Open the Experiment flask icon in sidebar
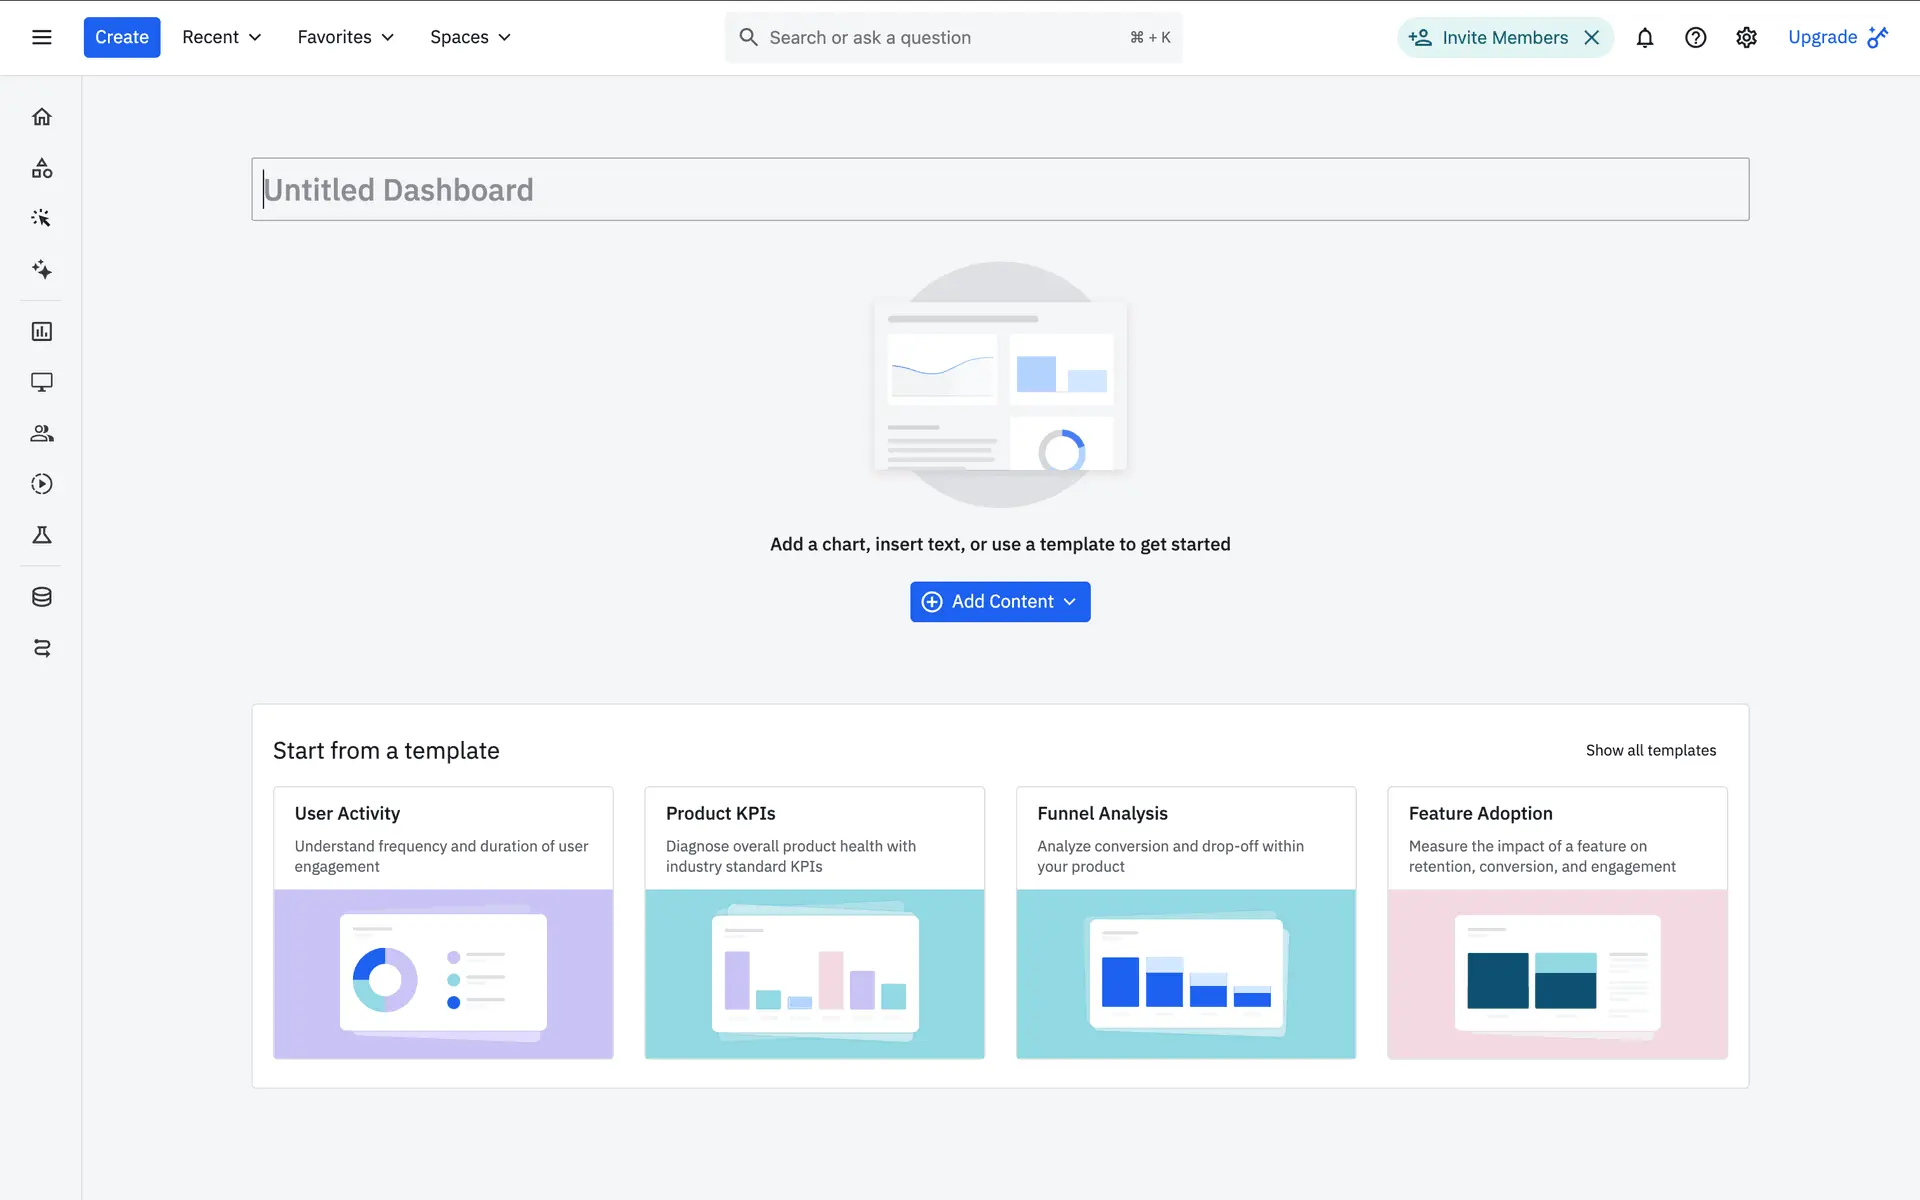This screenshot has width=1920, height=1200. click(41, 535)
